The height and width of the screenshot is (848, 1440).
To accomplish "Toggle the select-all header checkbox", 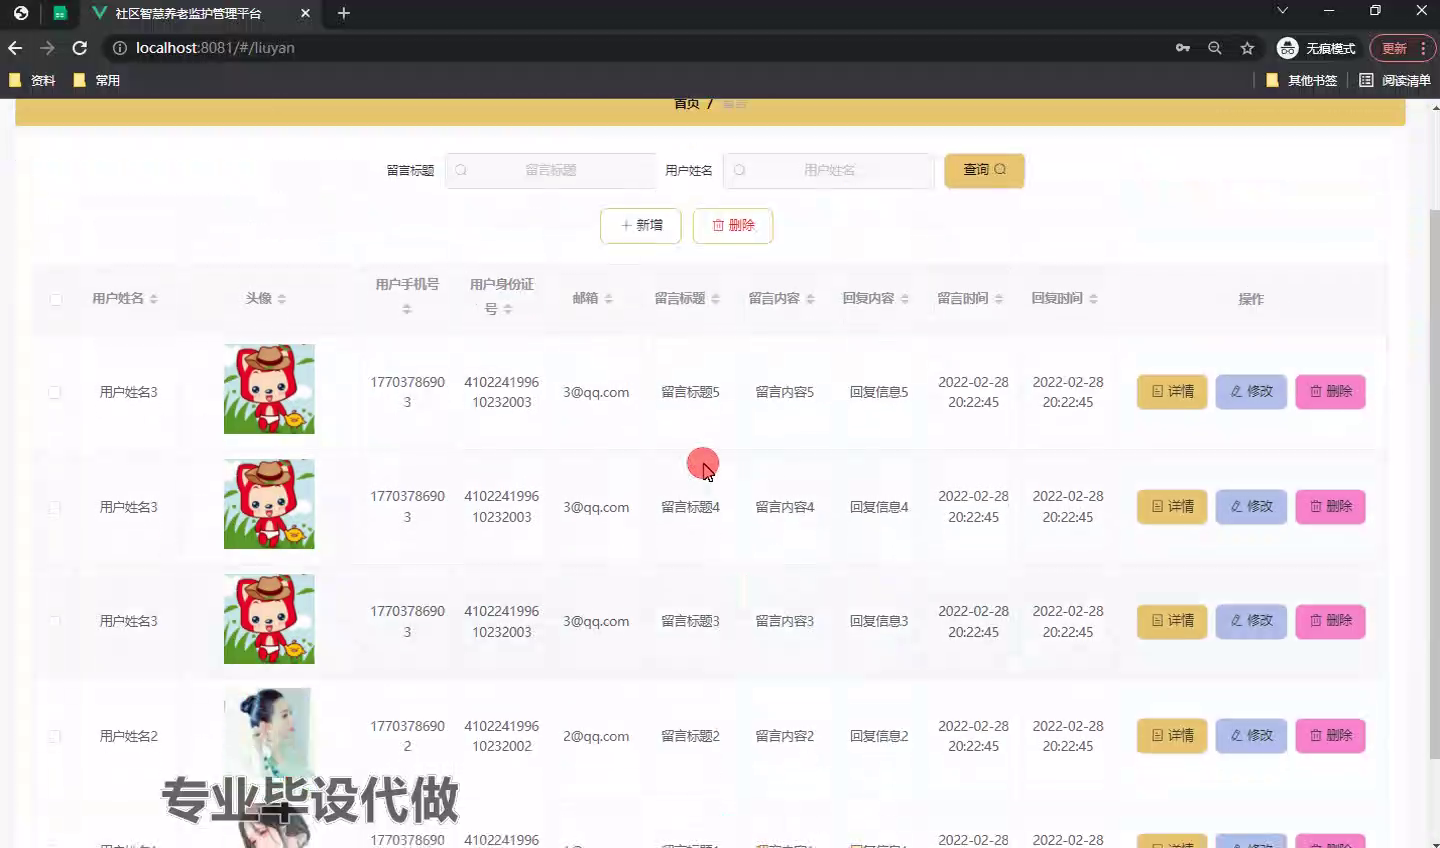I will pos(56,299).
